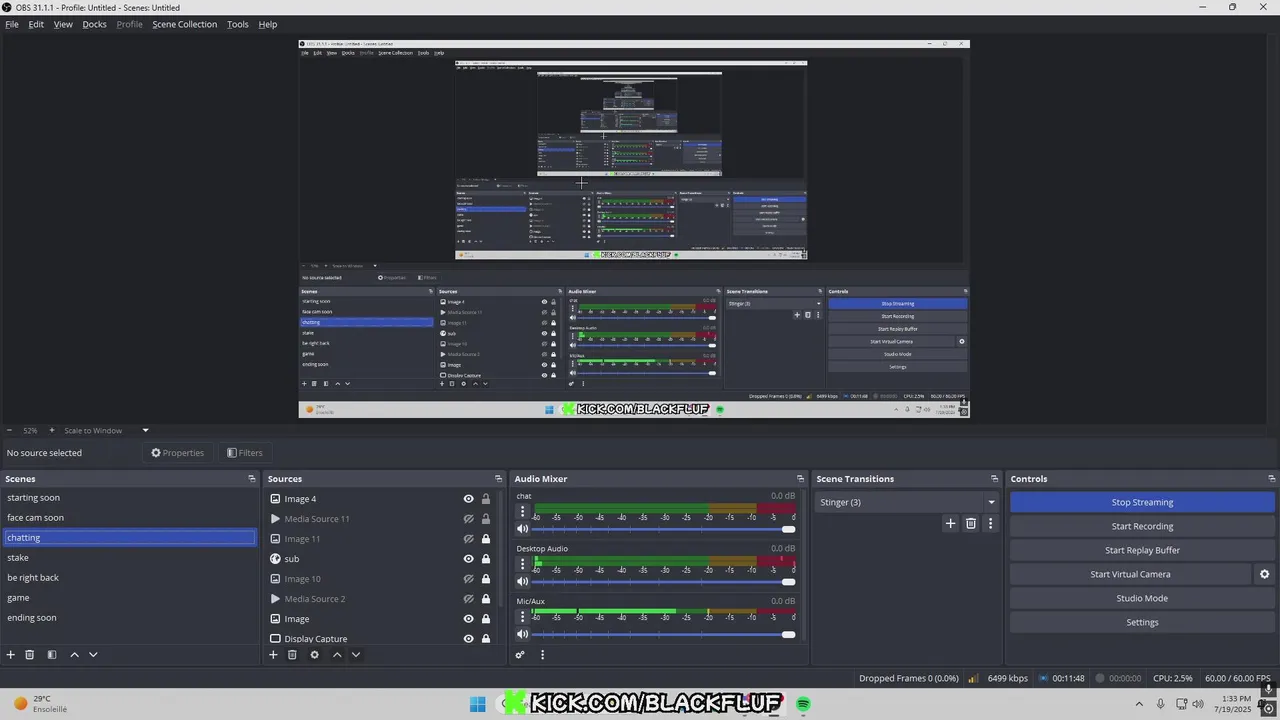Remove selected scene with Scenes trash icon
Image resolution: width=1280 pixels, height=720 pixels.
coord(30,655)
